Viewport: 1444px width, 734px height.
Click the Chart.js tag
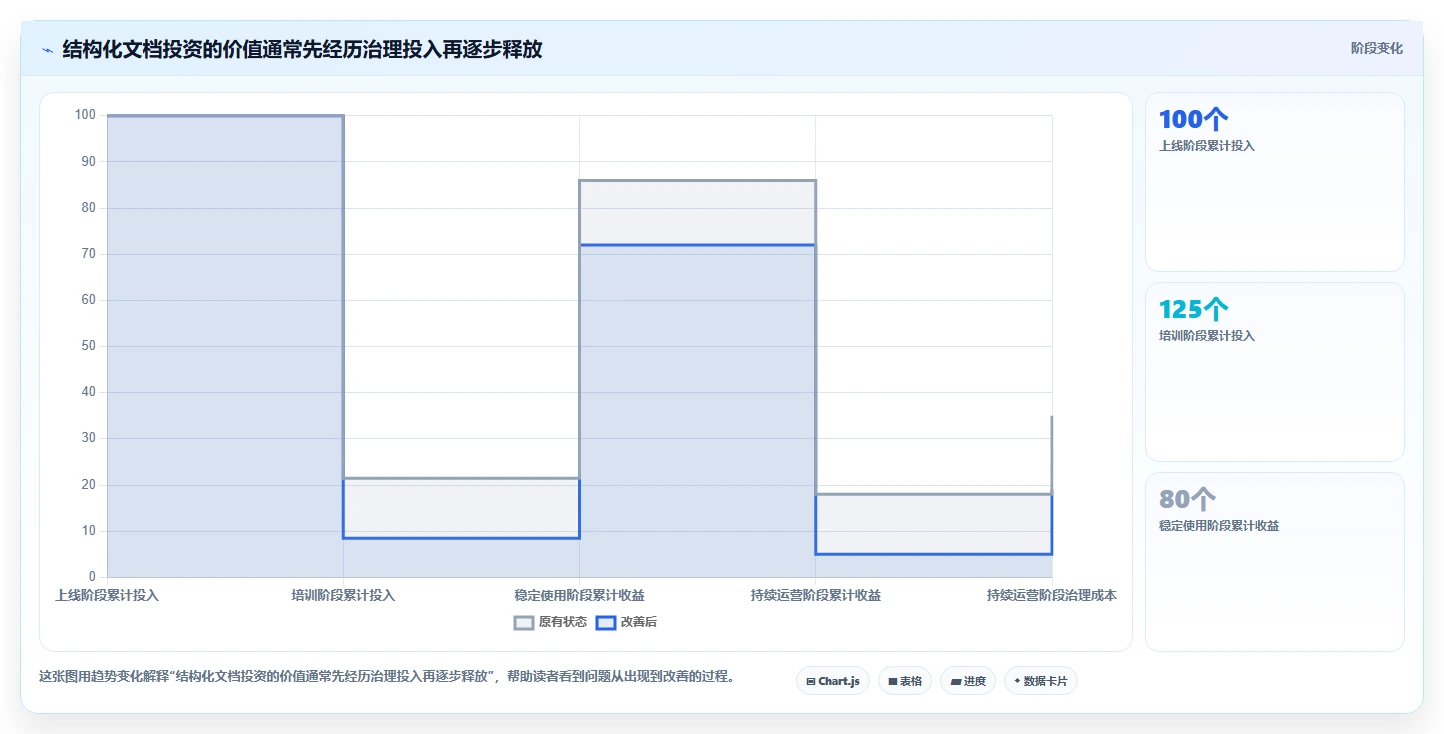point(833,681)
